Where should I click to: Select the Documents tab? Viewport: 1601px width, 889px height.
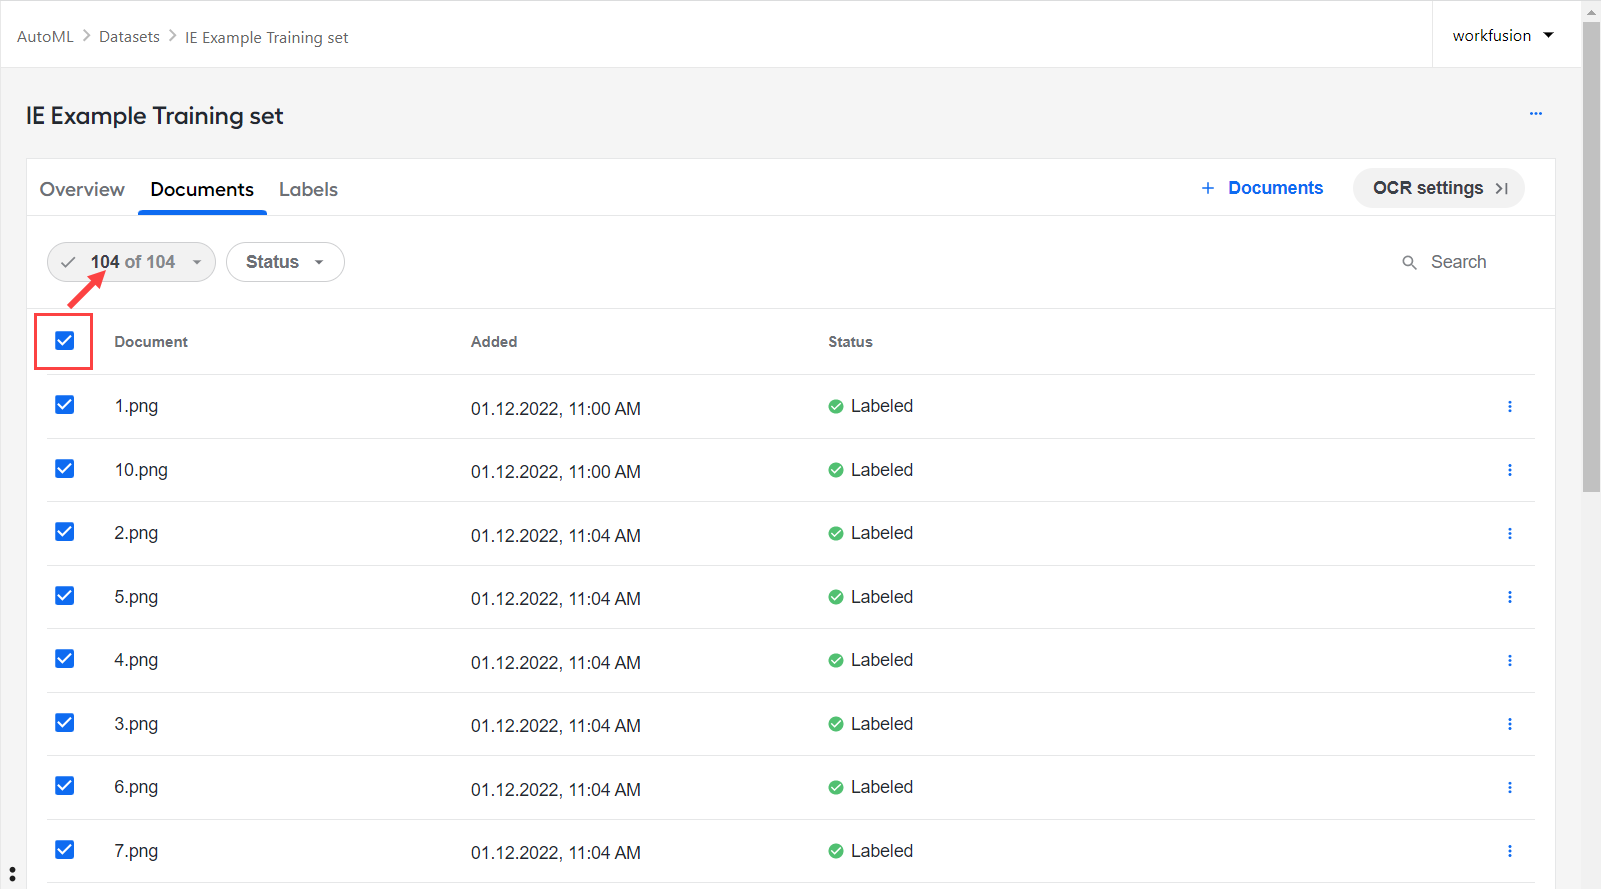(202, 189)
